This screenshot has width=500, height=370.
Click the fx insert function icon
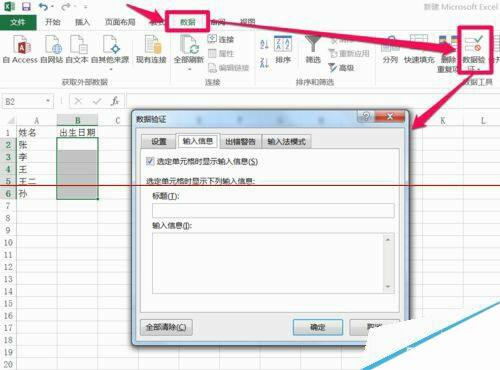pos(115,101)
